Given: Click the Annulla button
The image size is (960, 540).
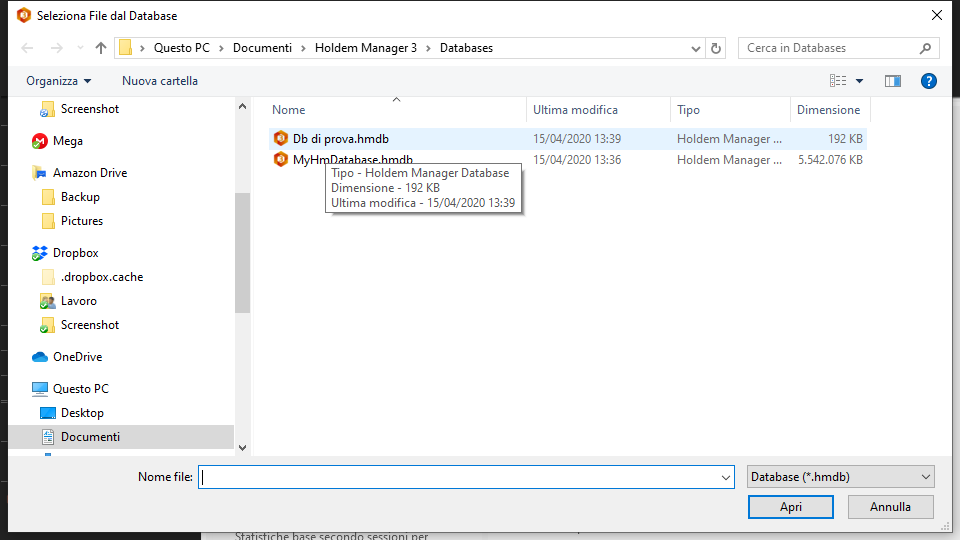Looking at the screenshot, I should point(890,507).
